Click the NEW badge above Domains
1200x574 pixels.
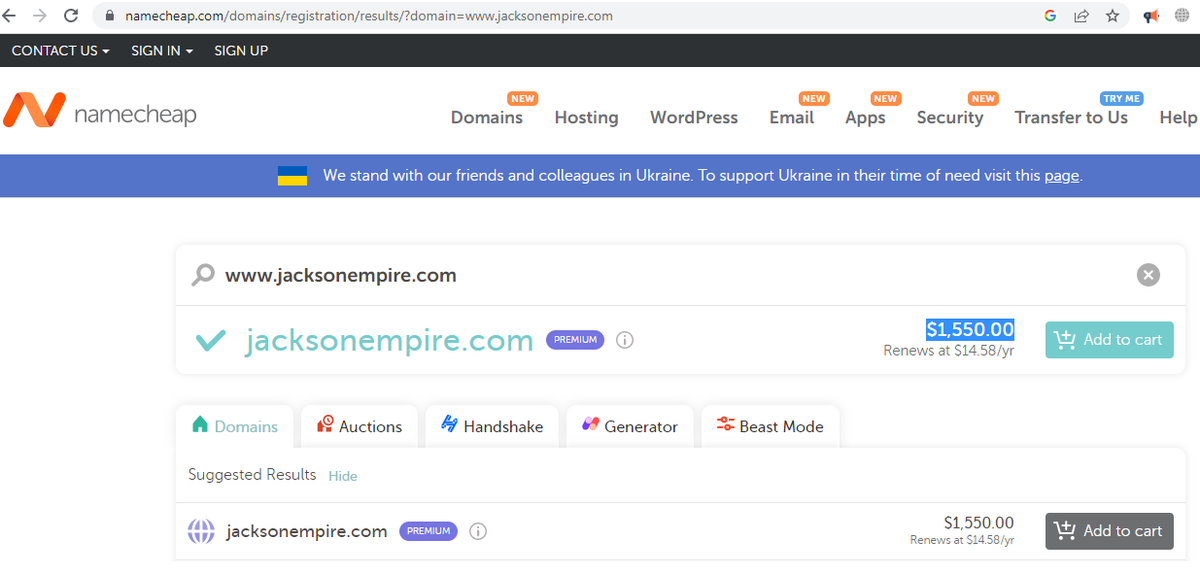(522, 99)
